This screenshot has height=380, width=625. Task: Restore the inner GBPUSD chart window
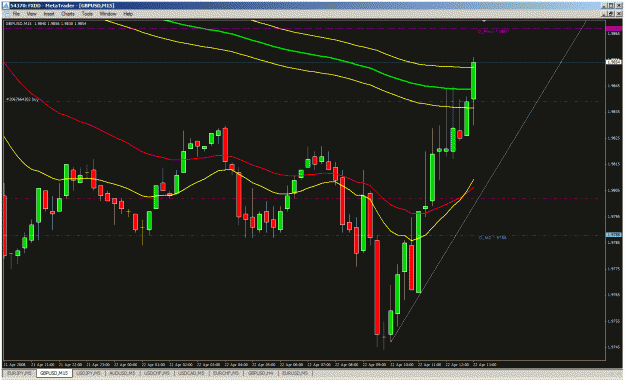click(611, 14)
